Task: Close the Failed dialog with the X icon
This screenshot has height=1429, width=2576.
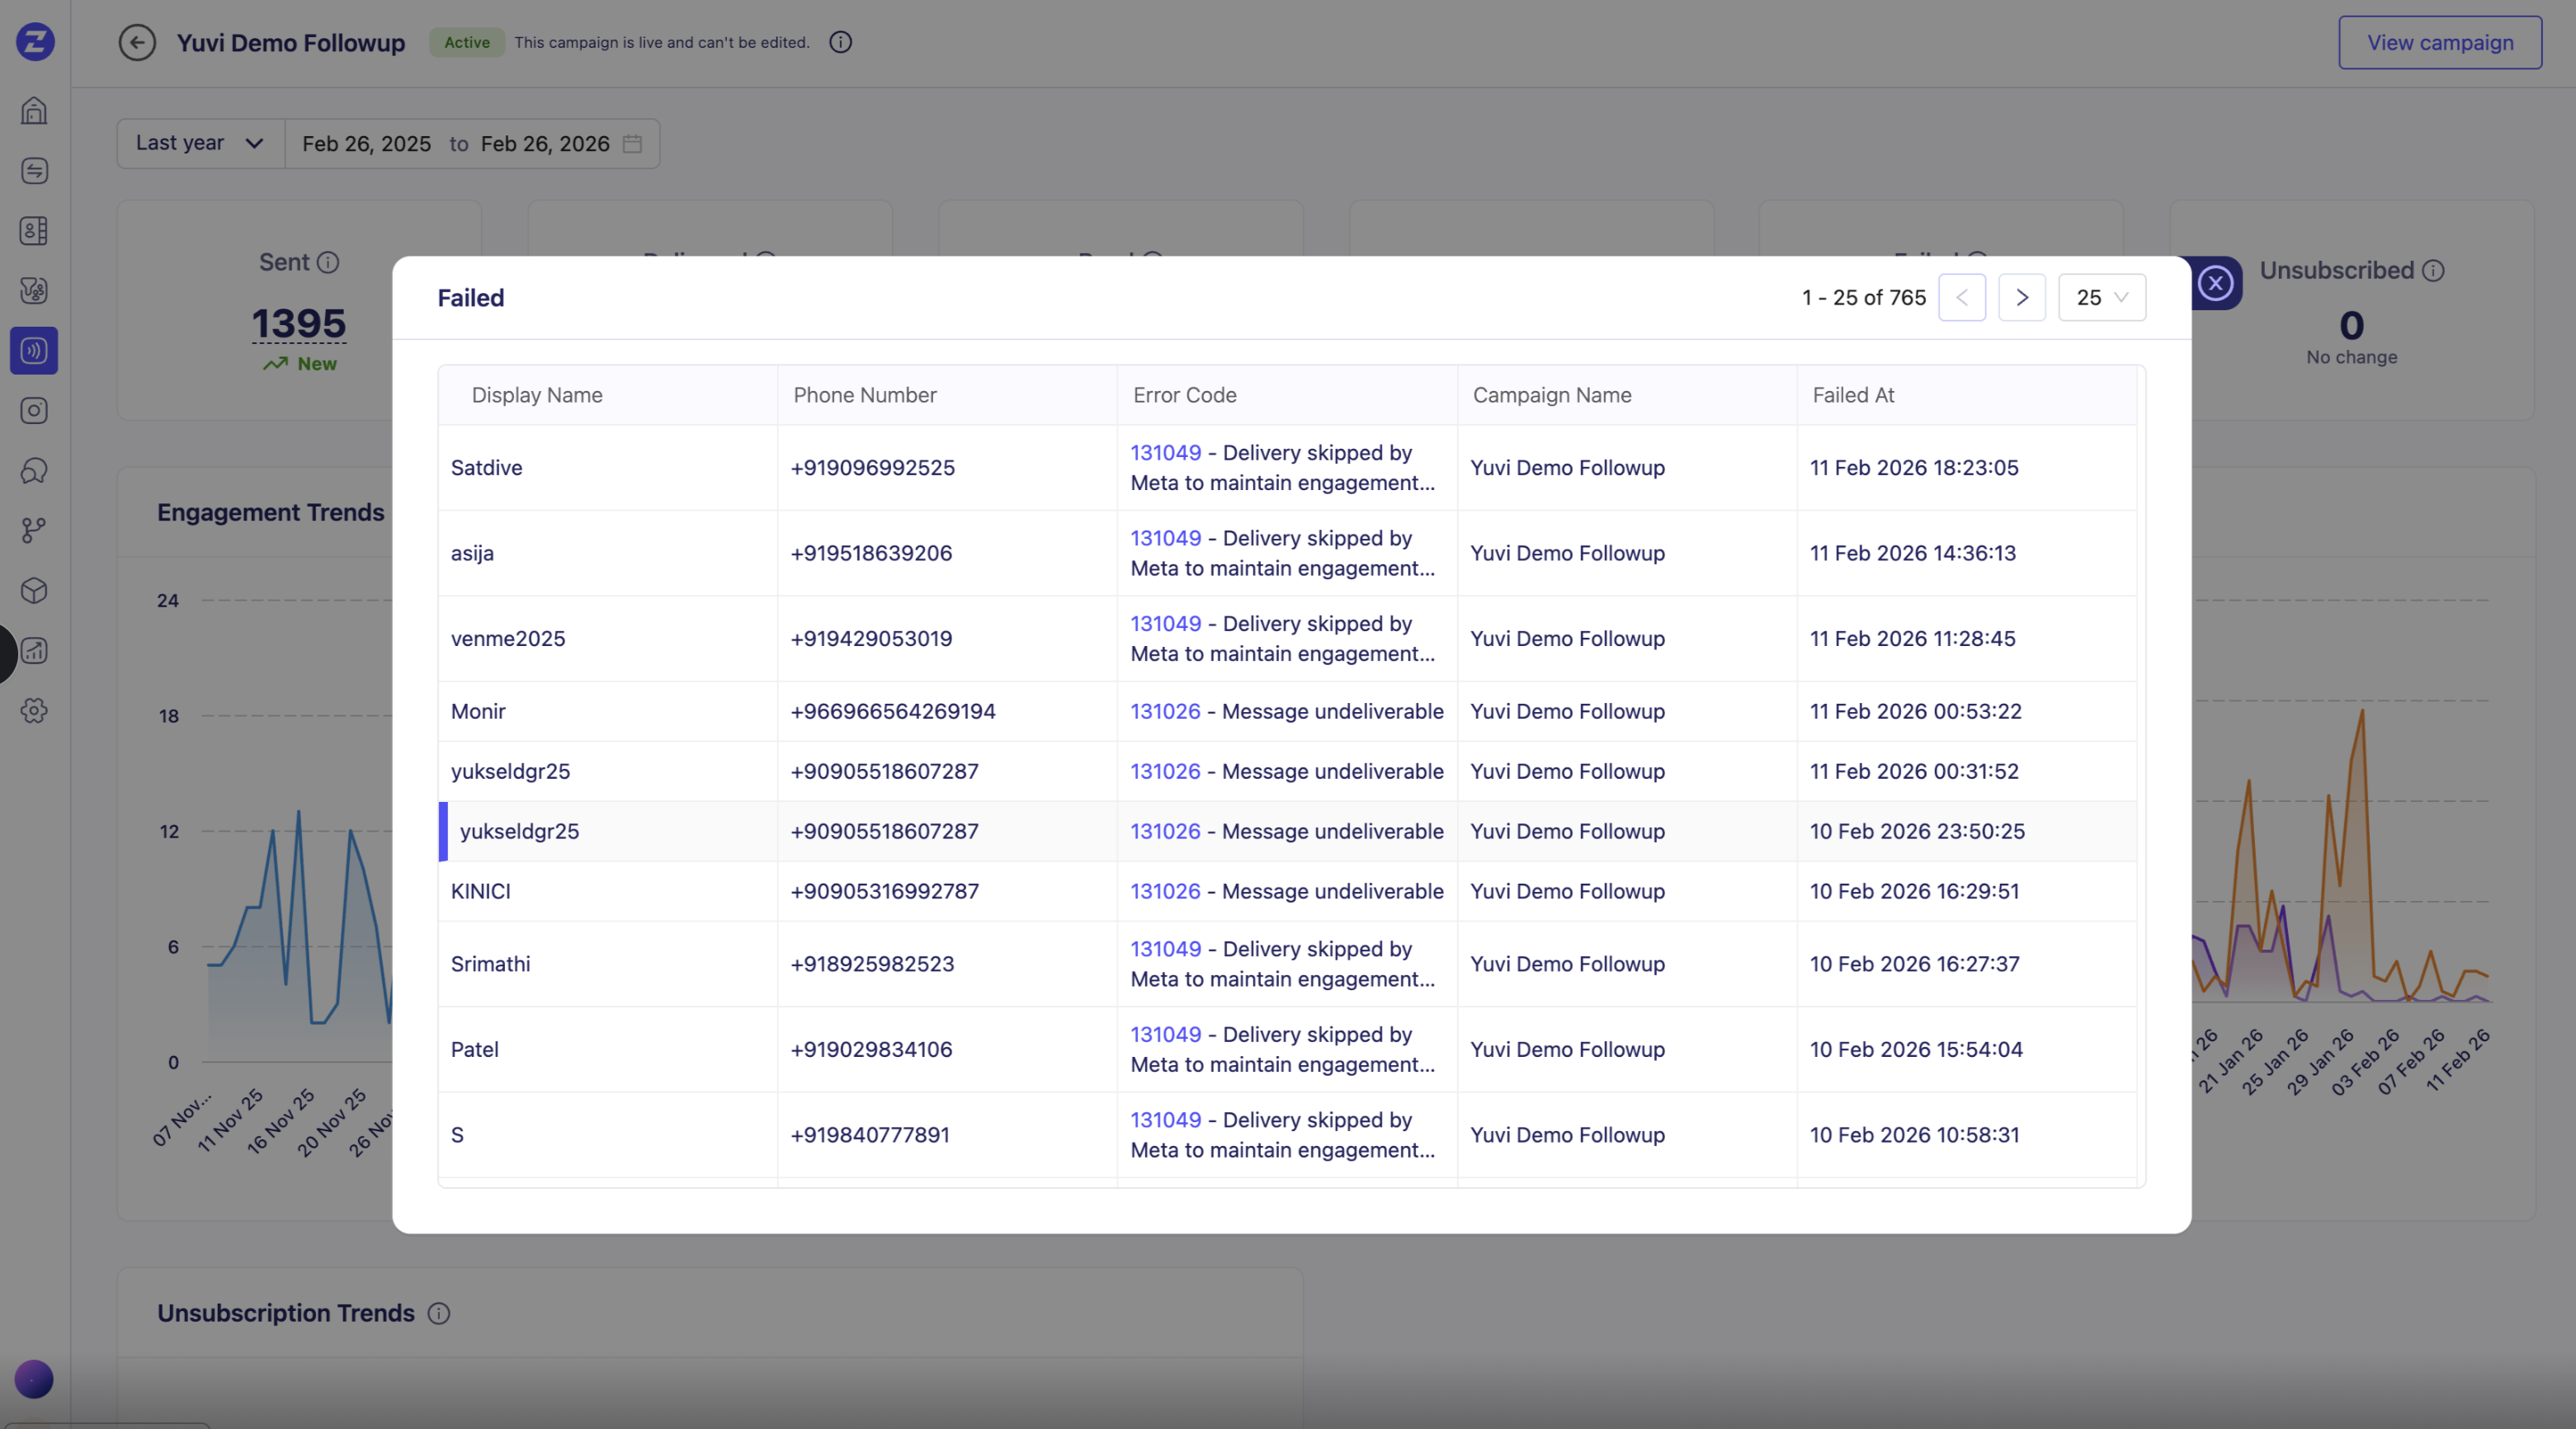Action: (x=2215, y=283)
